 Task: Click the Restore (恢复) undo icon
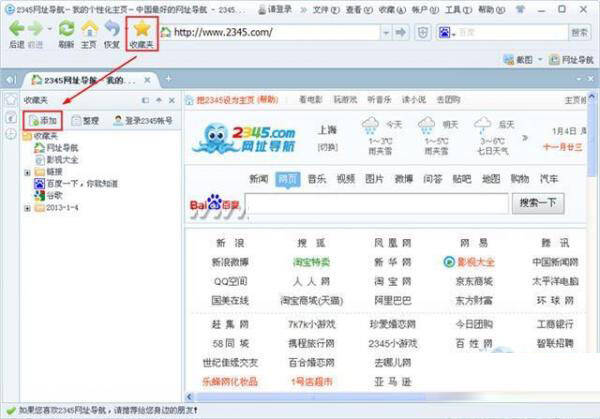[112, 29]
